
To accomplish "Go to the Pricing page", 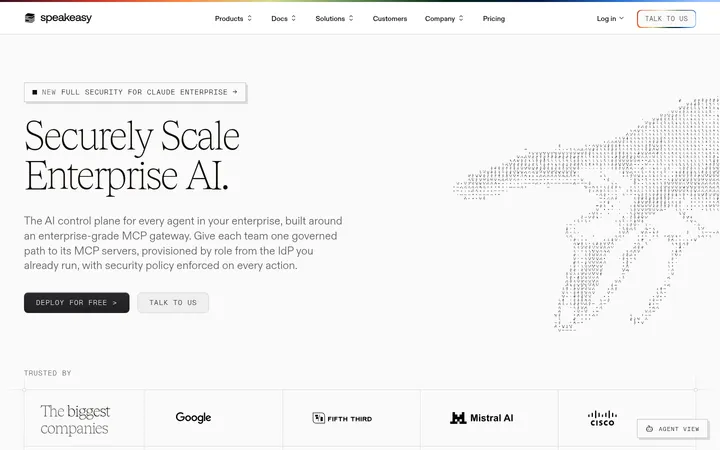I will pos(494,19).
